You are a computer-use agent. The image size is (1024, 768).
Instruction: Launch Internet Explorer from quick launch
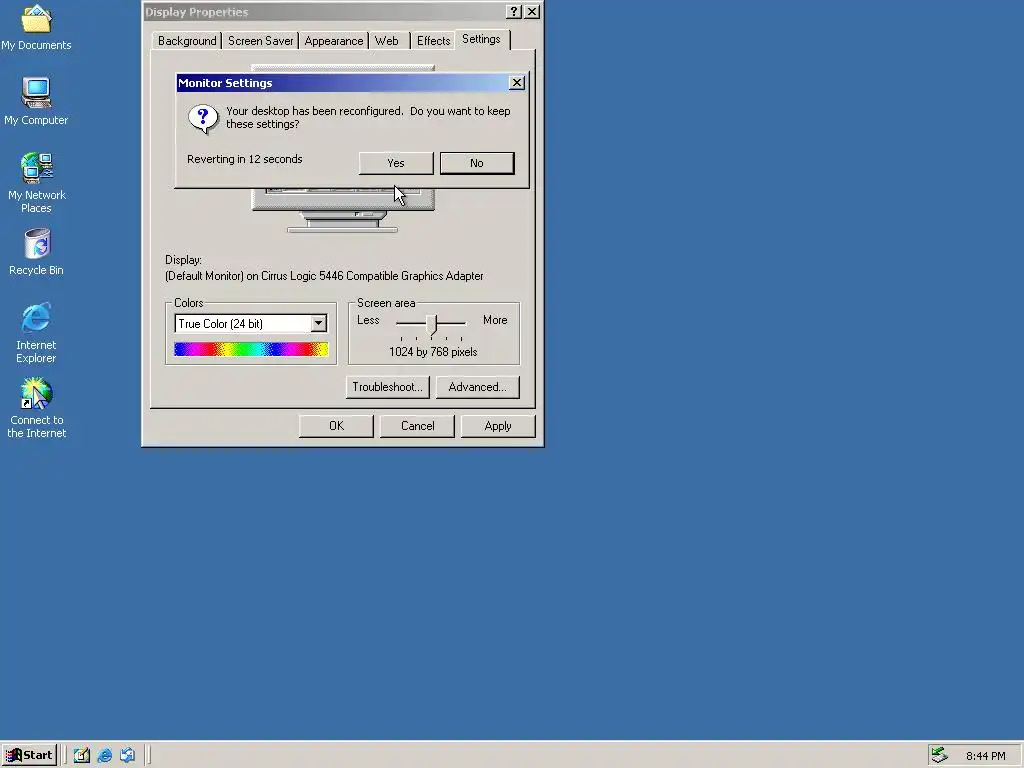[x=104, y=755]
